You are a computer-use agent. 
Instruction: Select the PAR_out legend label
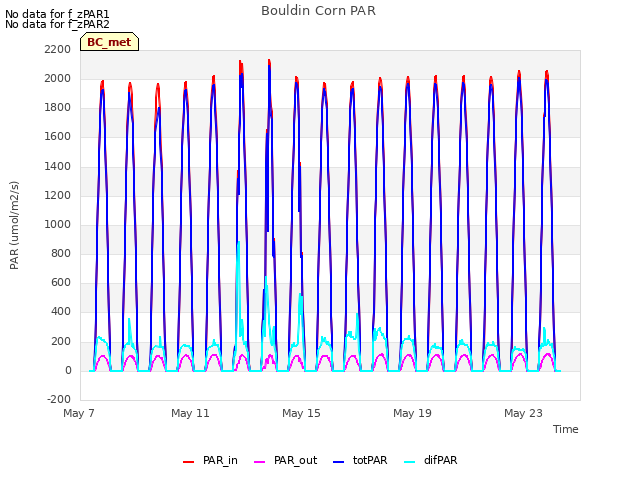click(x=296, y=460)
